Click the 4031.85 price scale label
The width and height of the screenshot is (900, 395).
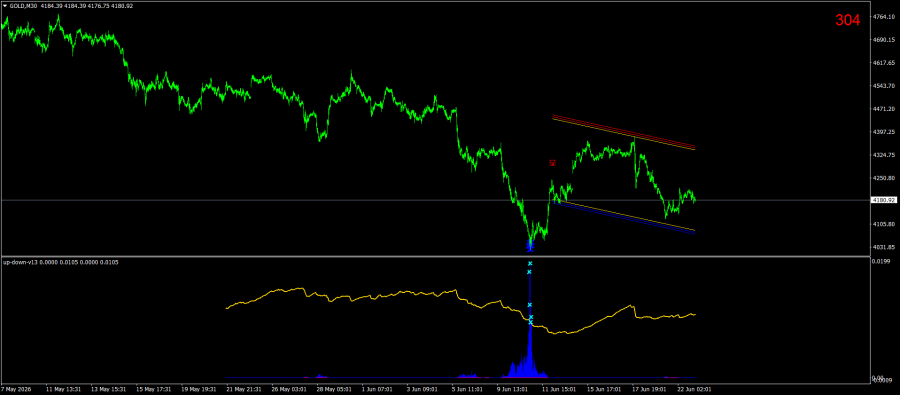tap(884, 247)
